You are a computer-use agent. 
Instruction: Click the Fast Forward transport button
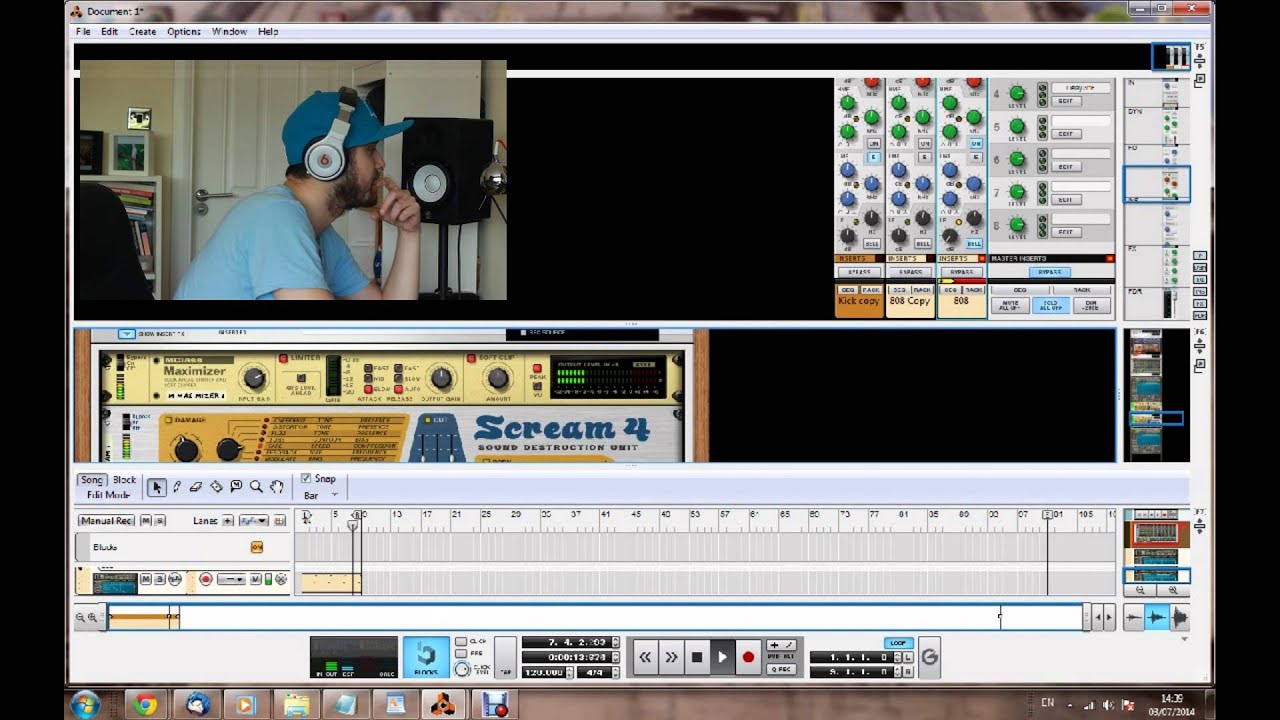point(671,657)
